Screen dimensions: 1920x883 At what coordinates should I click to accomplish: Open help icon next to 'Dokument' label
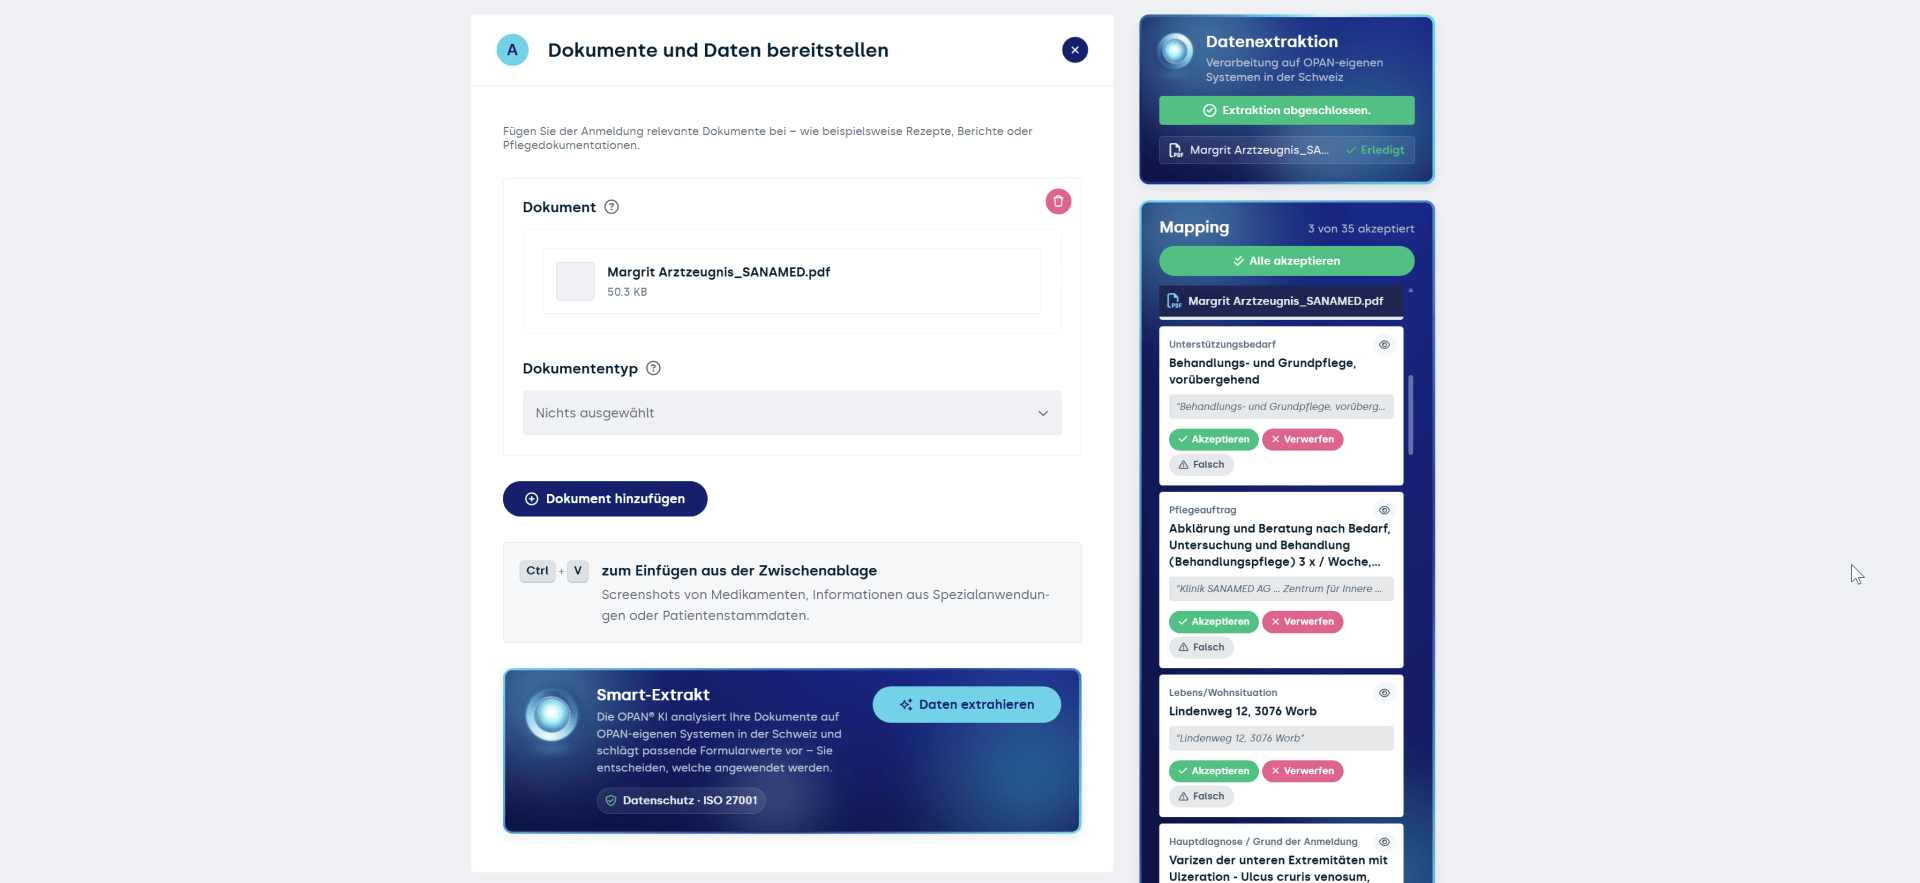pos(612,207)
